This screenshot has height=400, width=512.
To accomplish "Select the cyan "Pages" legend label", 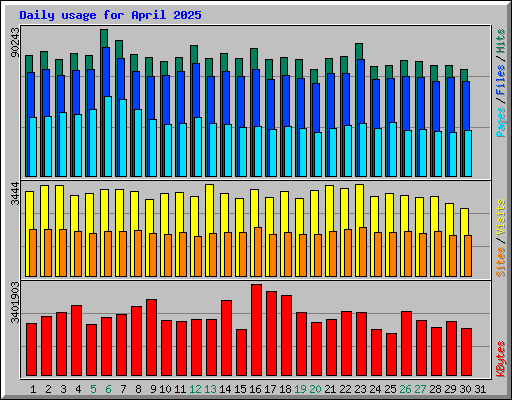I will [501, 122].
